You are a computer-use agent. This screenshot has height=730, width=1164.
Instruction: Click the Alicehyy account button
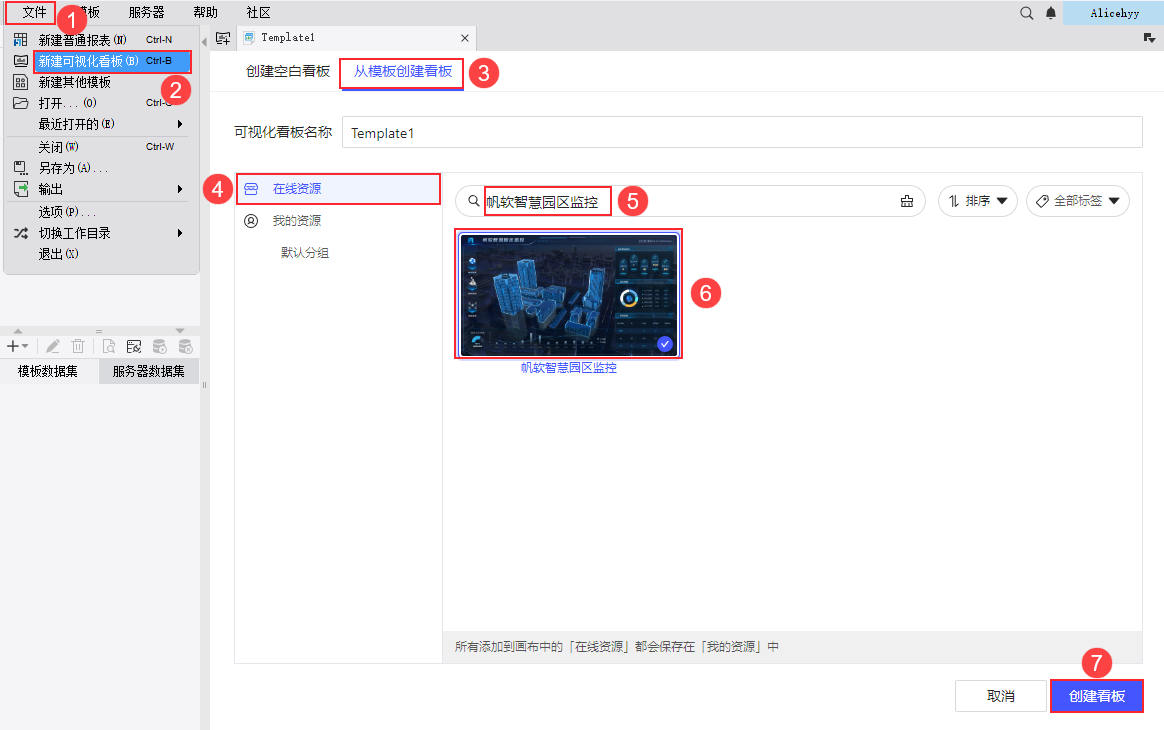1114,13
